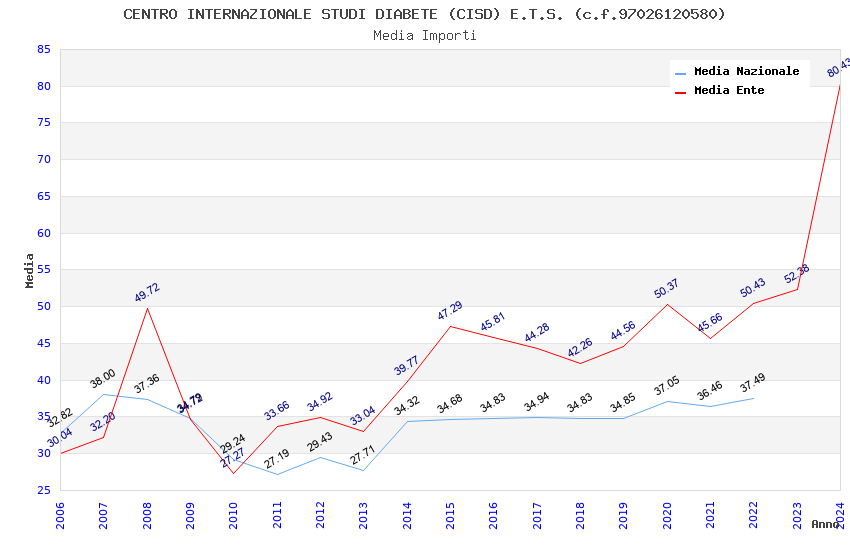The image size is (850, 550).
Task: Click the 85 y-axis tick label
Action: tap(44, 49)
